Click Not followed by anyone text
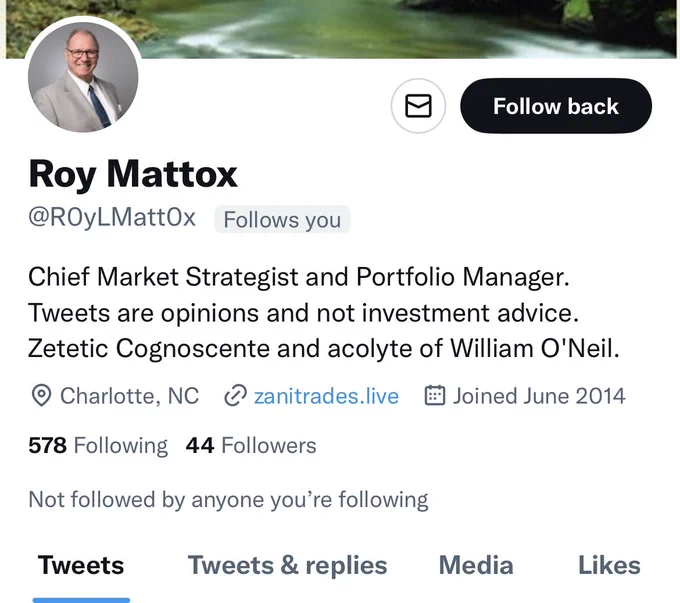Screen dimensions: 680x603 pos(228,500)
